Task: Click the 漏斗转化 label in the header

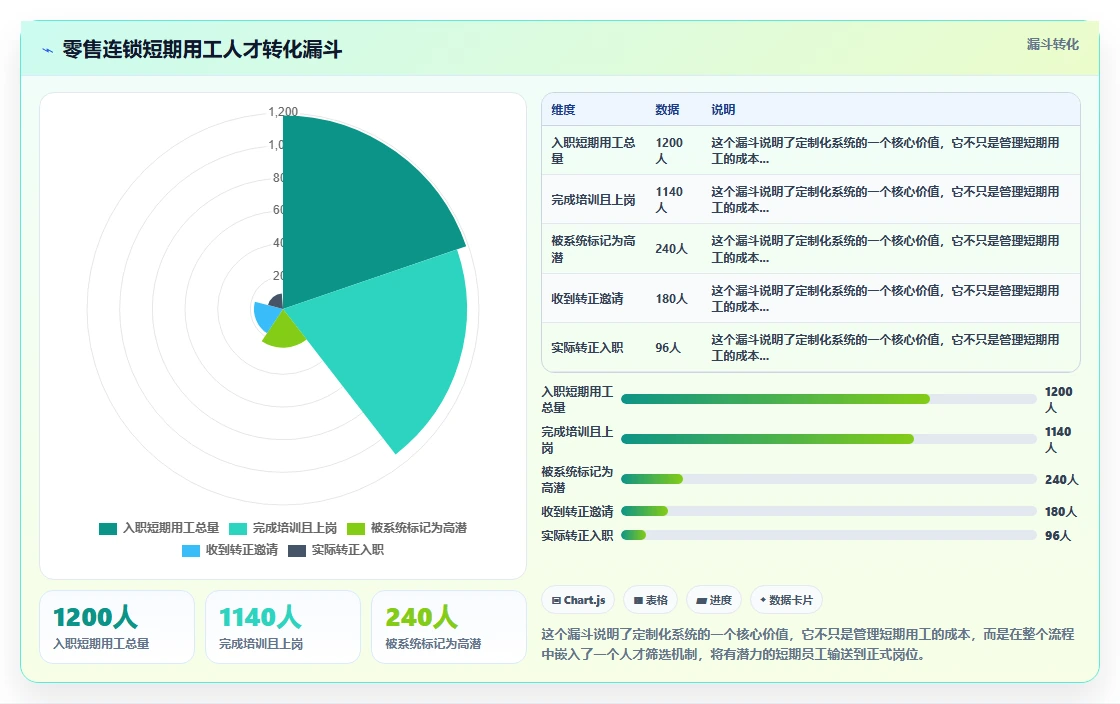Action: 1052,44
